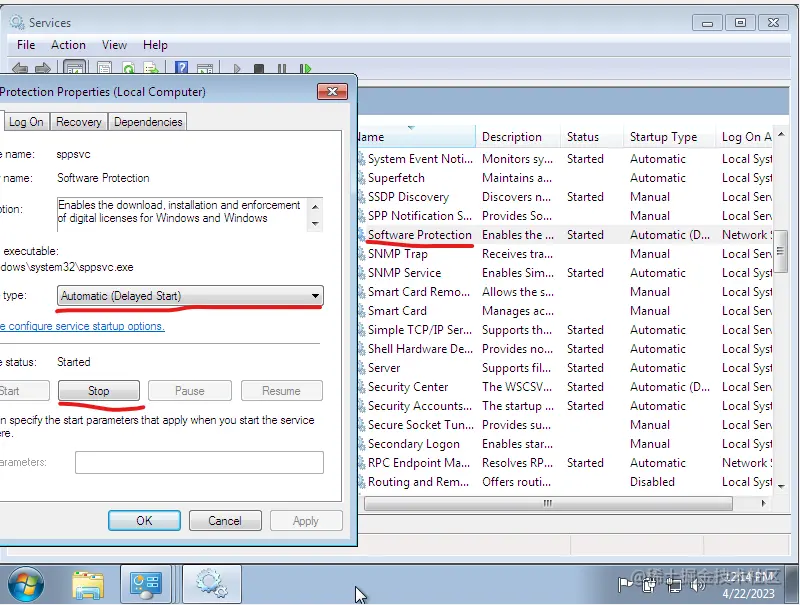The width and height of the screenshot is (800, 605).
Task: Refresh the services list via toolbar icon
Action: point(129,68)
